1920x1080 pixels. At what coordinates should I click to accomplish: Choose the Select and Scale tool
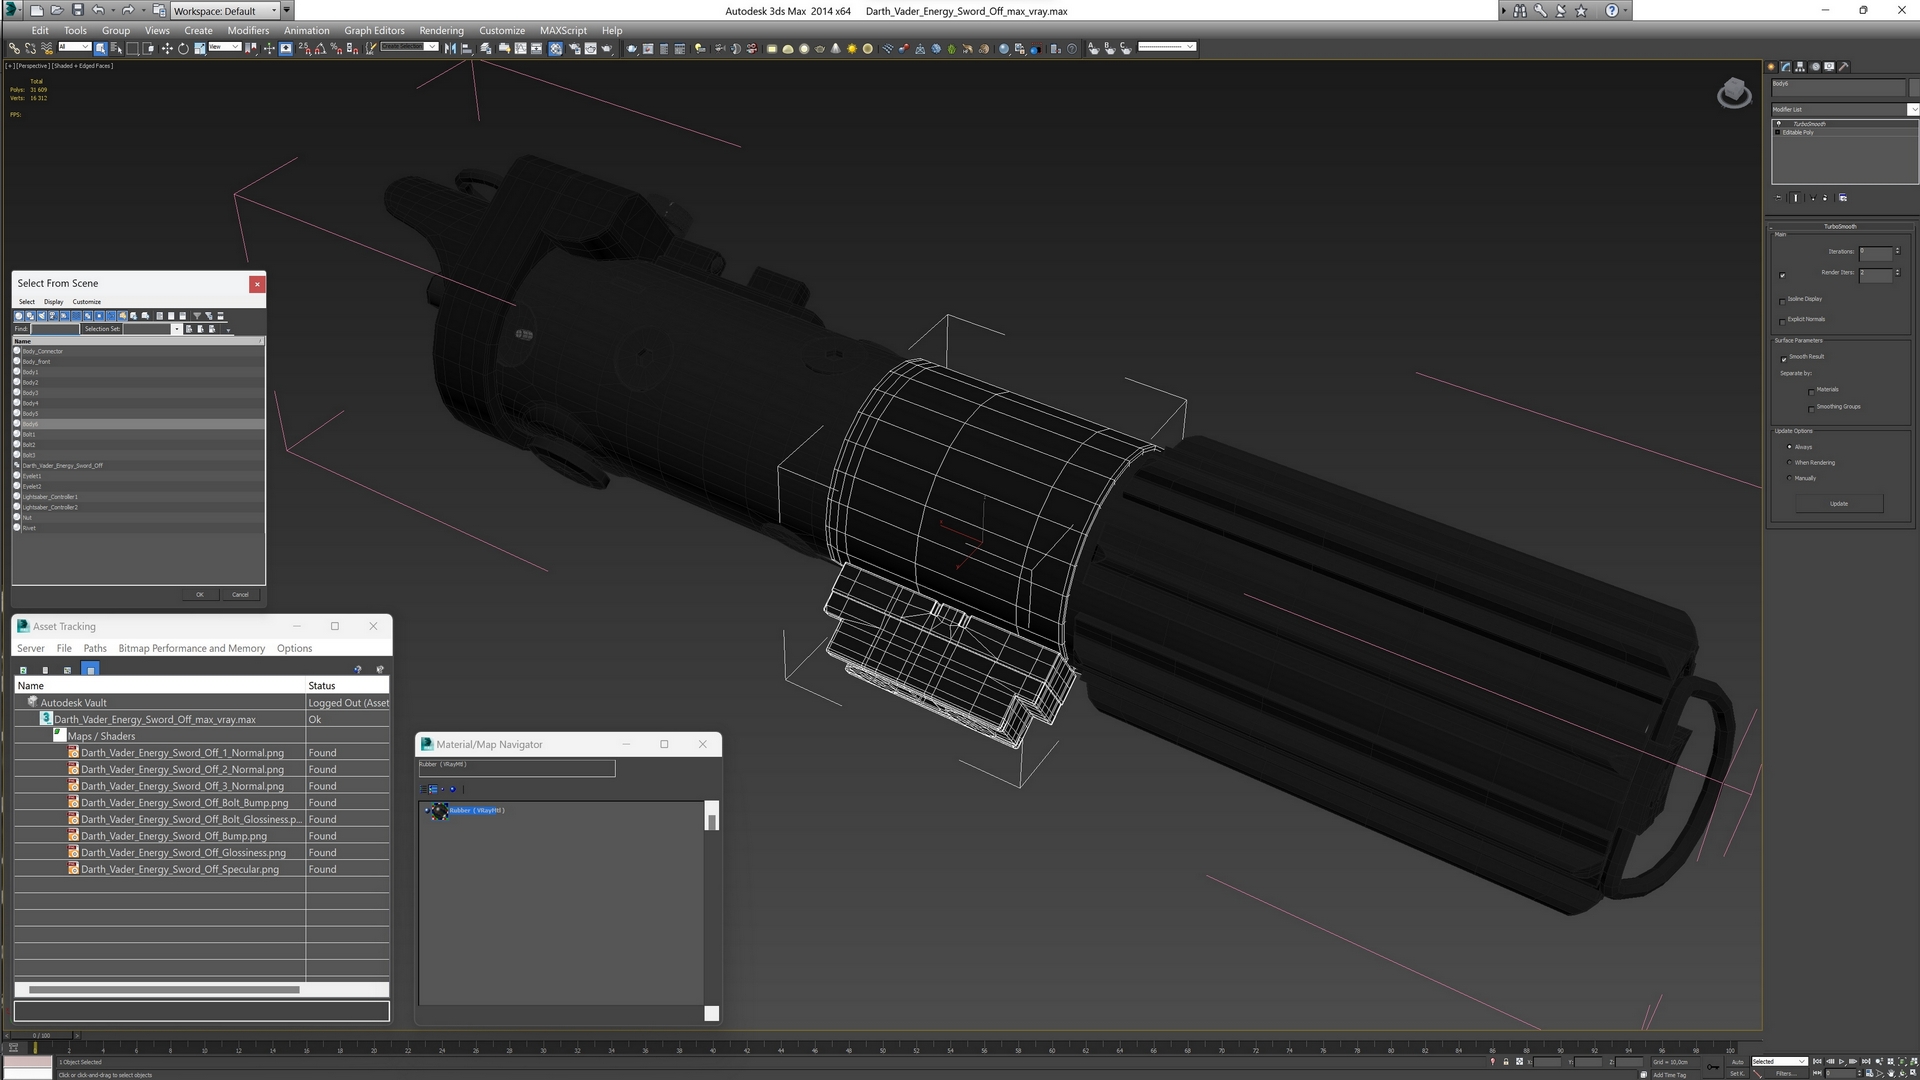coord(200,48)
